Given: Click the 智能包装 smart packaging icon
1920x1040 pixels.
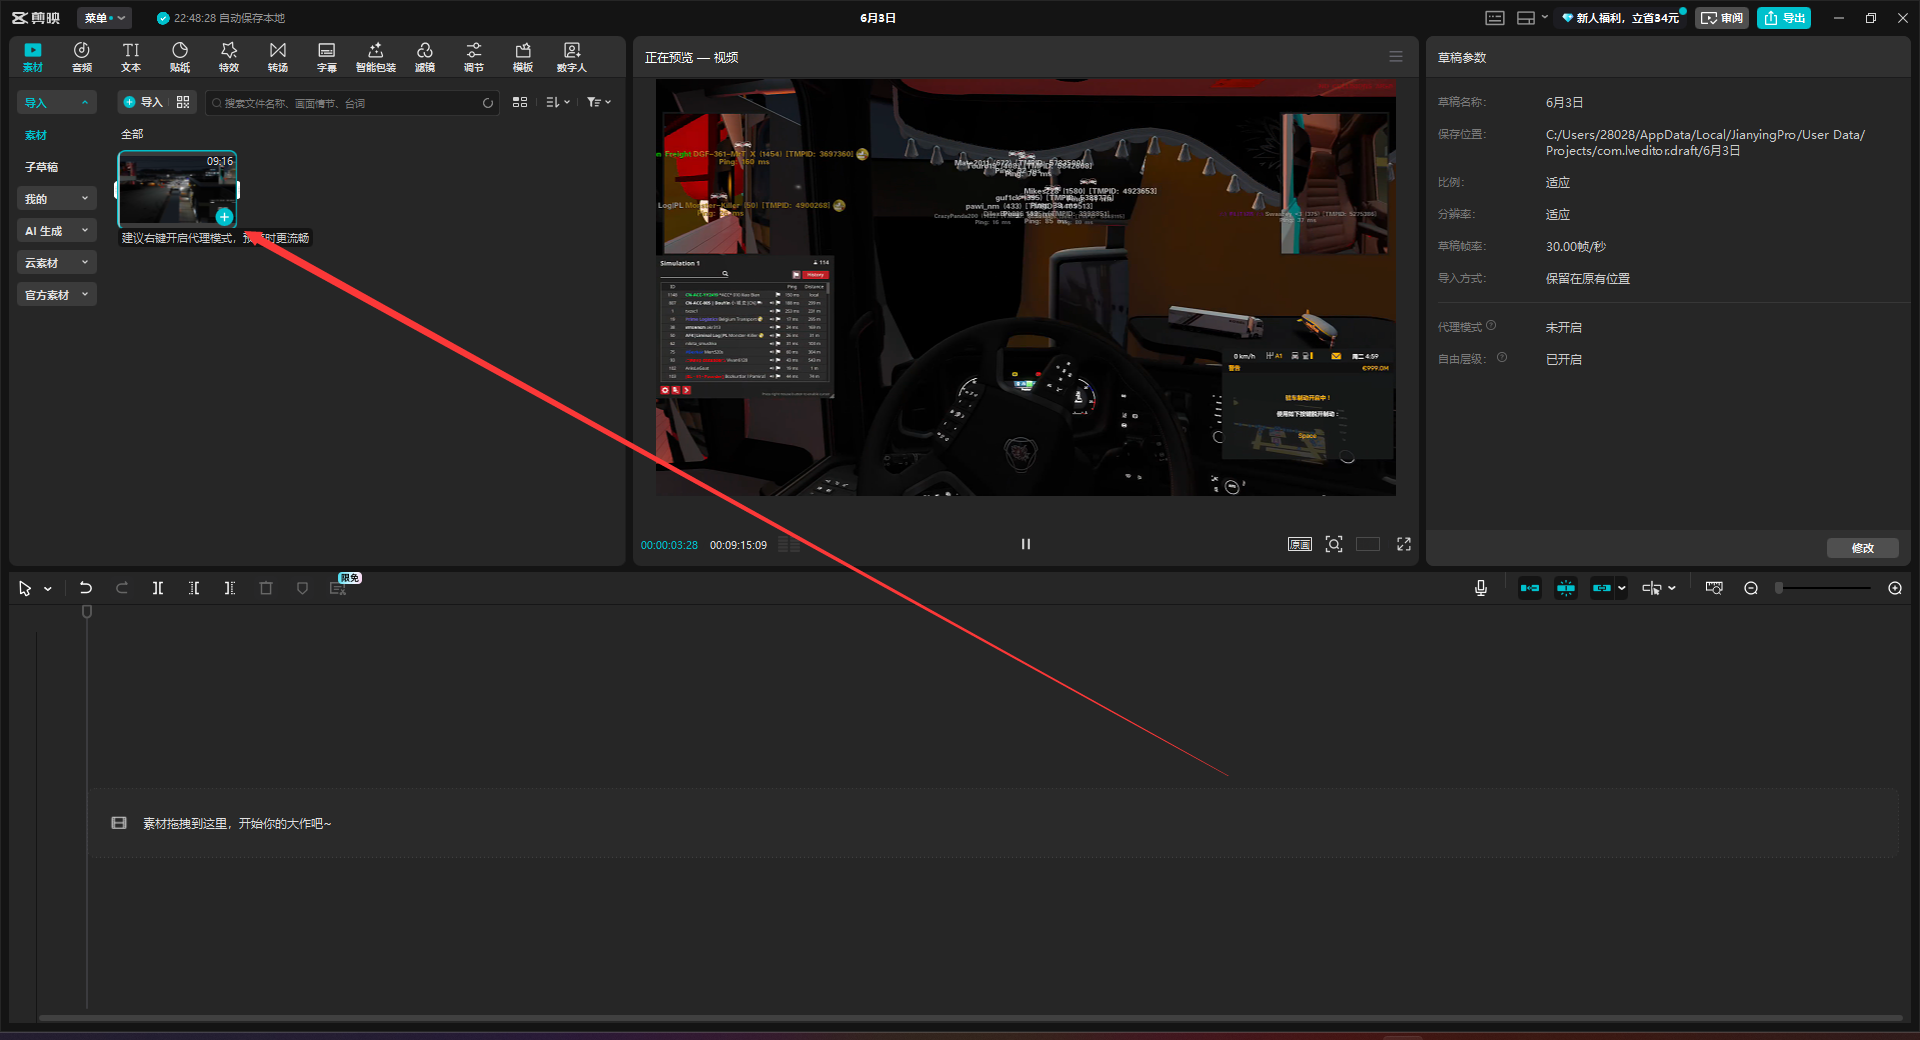Looking at the screenshot, I should pos(376,57).
